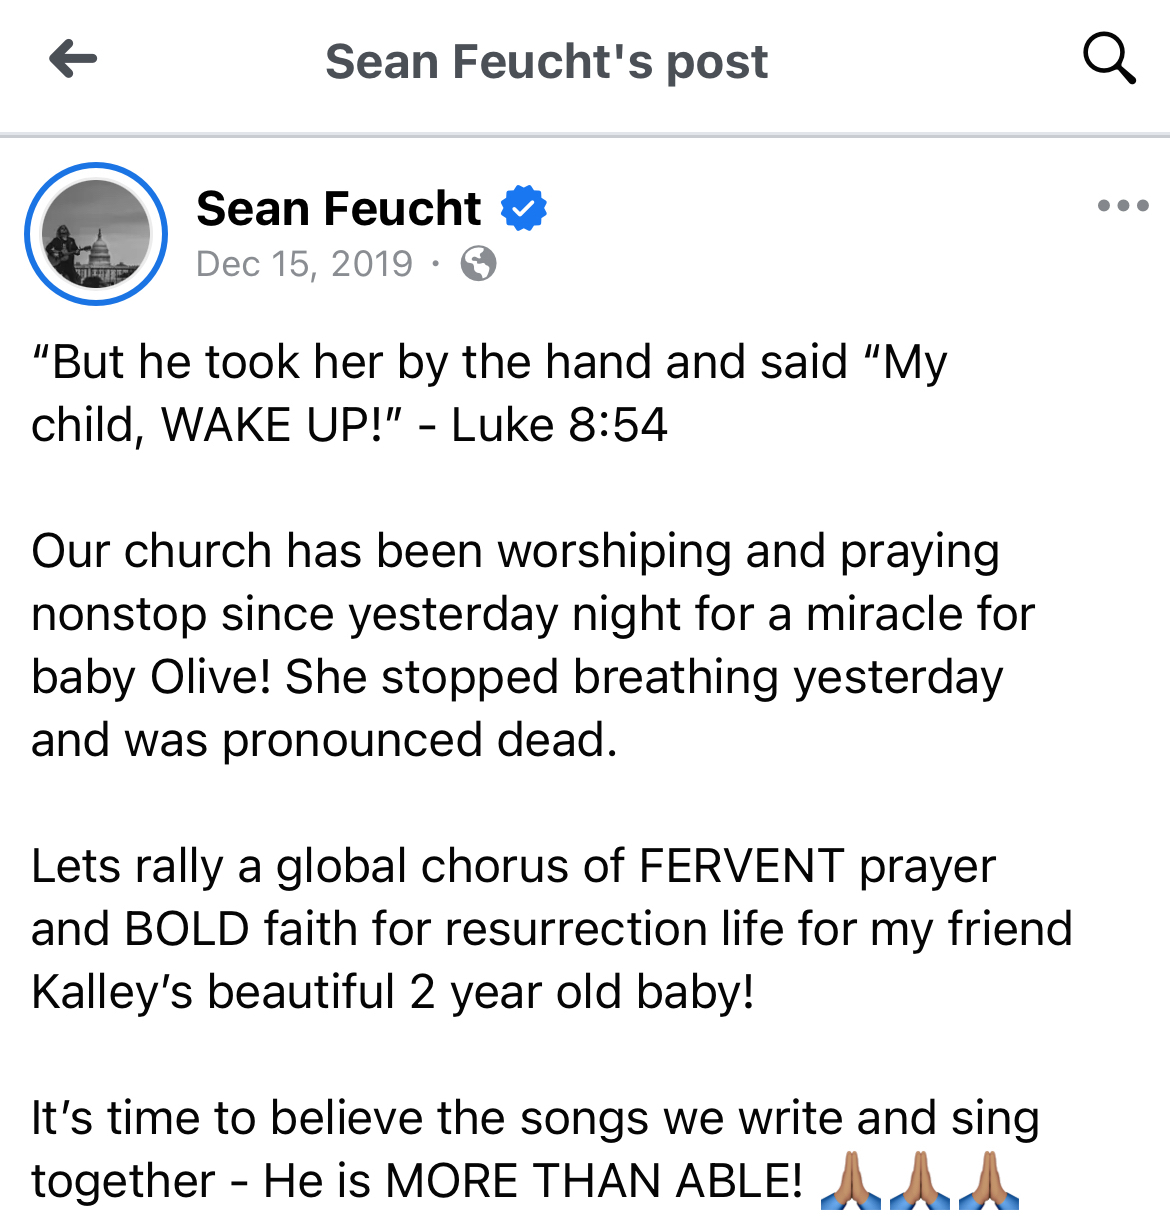Click the middle praying hands emoji
This screenshot has width=1170, height=1229.
[x=919, y=1181]
